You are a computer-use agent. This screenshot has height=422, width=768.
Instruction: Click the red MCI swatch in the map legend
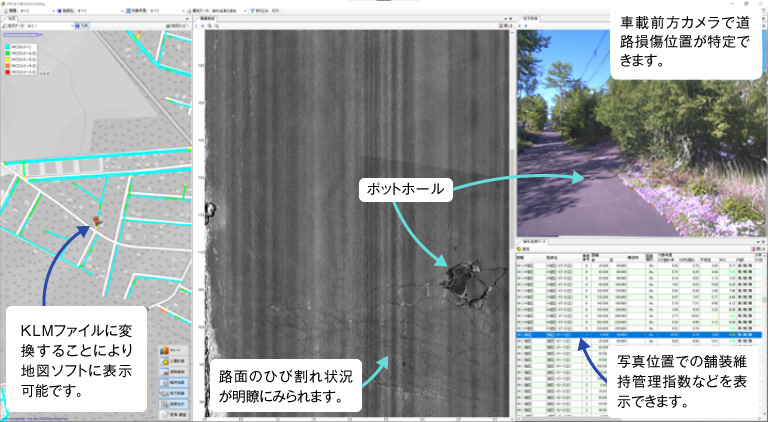click(x=8, y=73)
